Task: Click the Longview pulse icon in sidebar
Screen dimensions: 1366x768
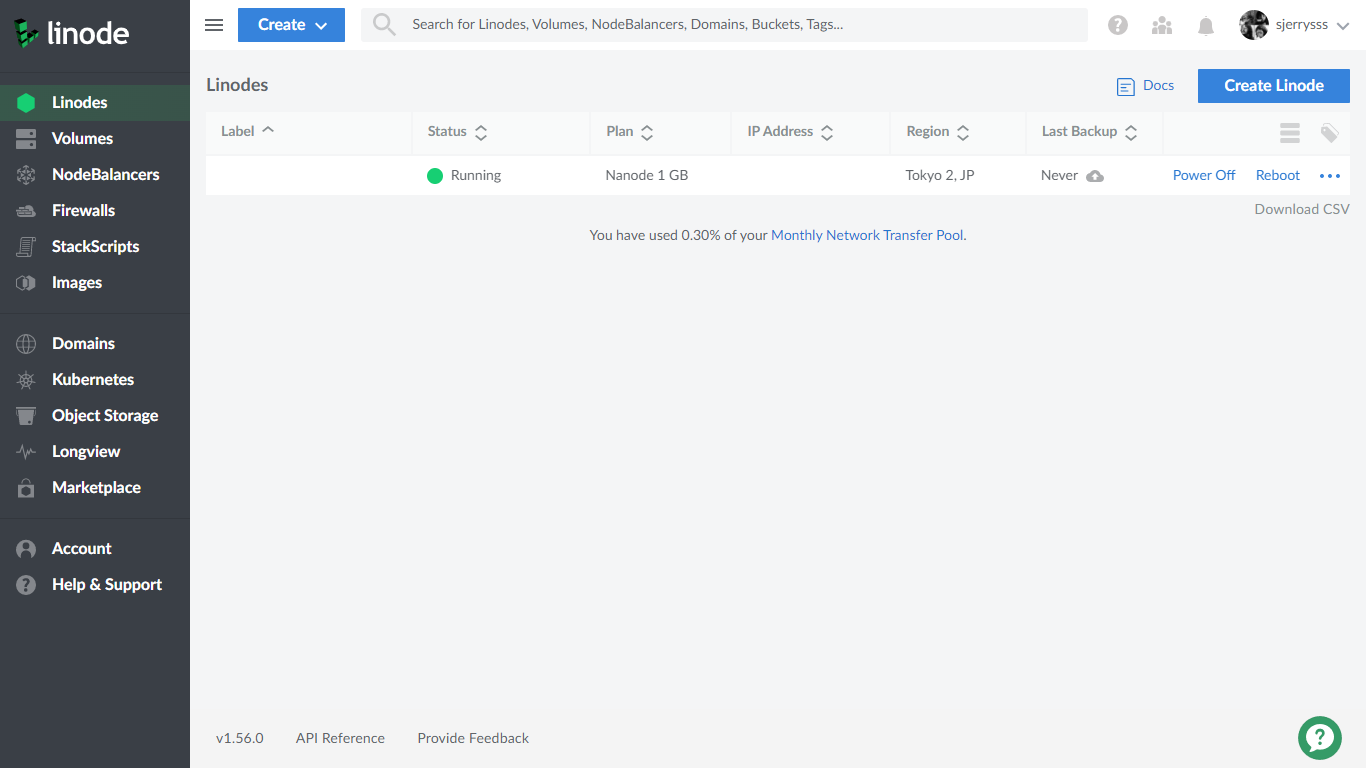Action: point(26,452)
